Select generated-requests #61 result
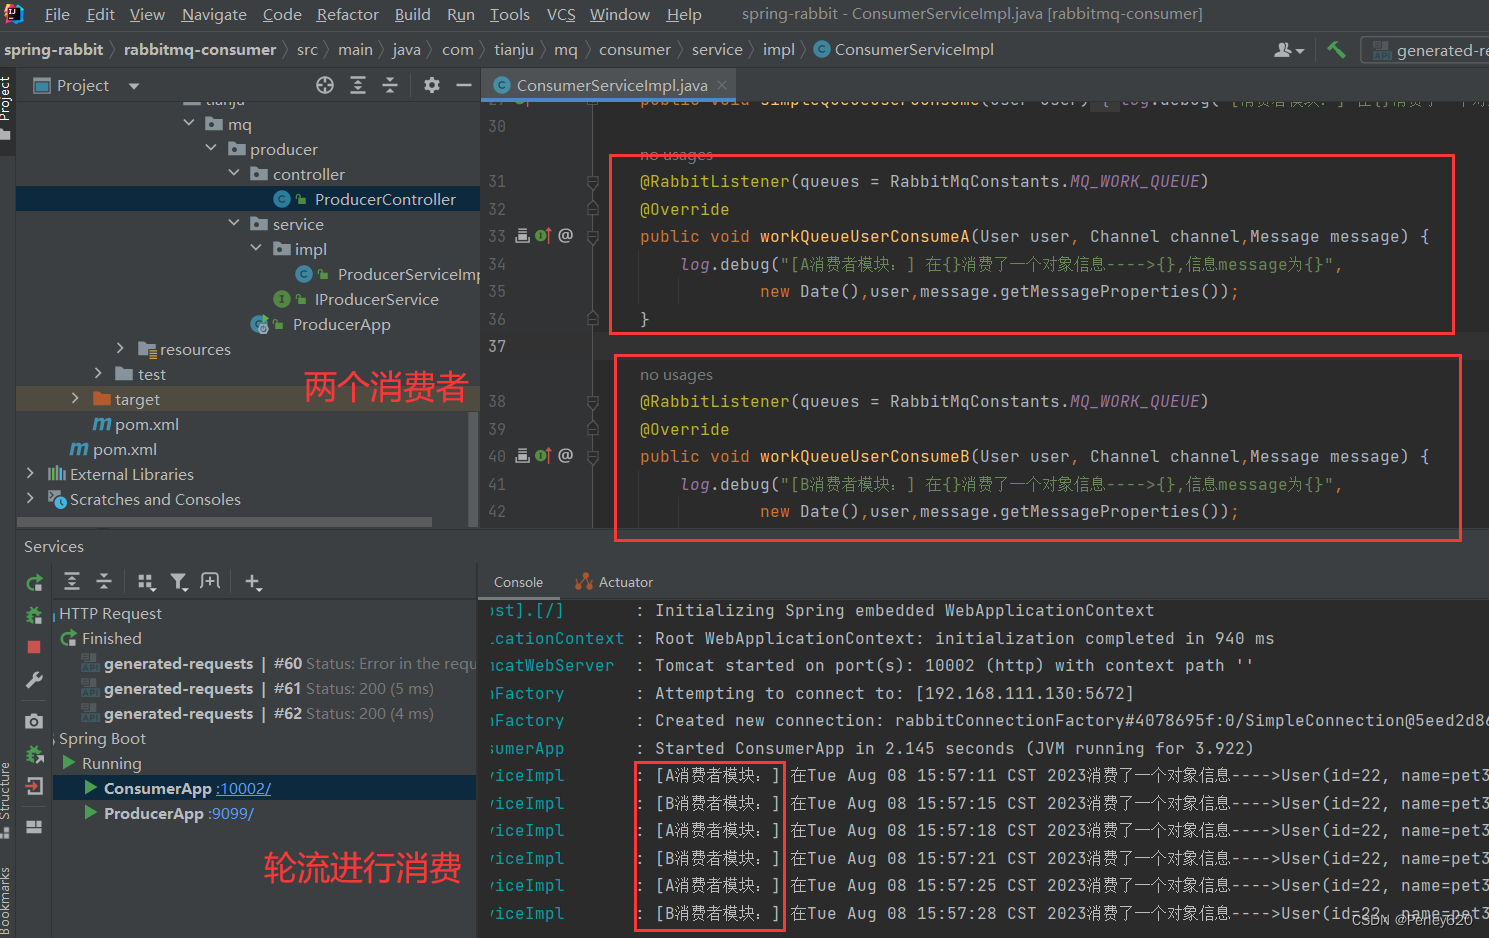 click(x=256, y=688)
